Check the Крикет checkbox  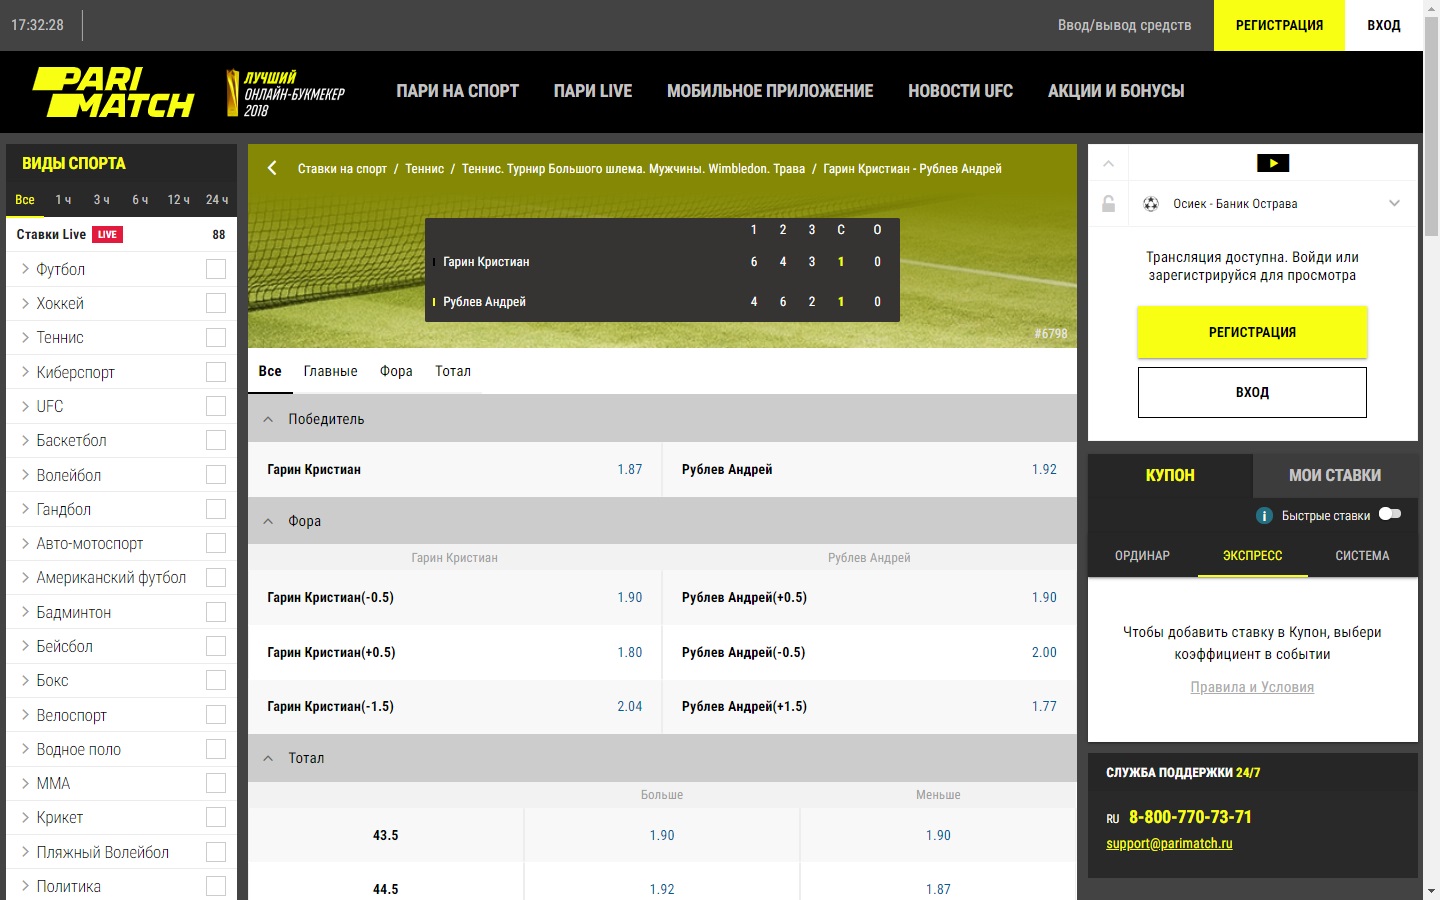216,817
